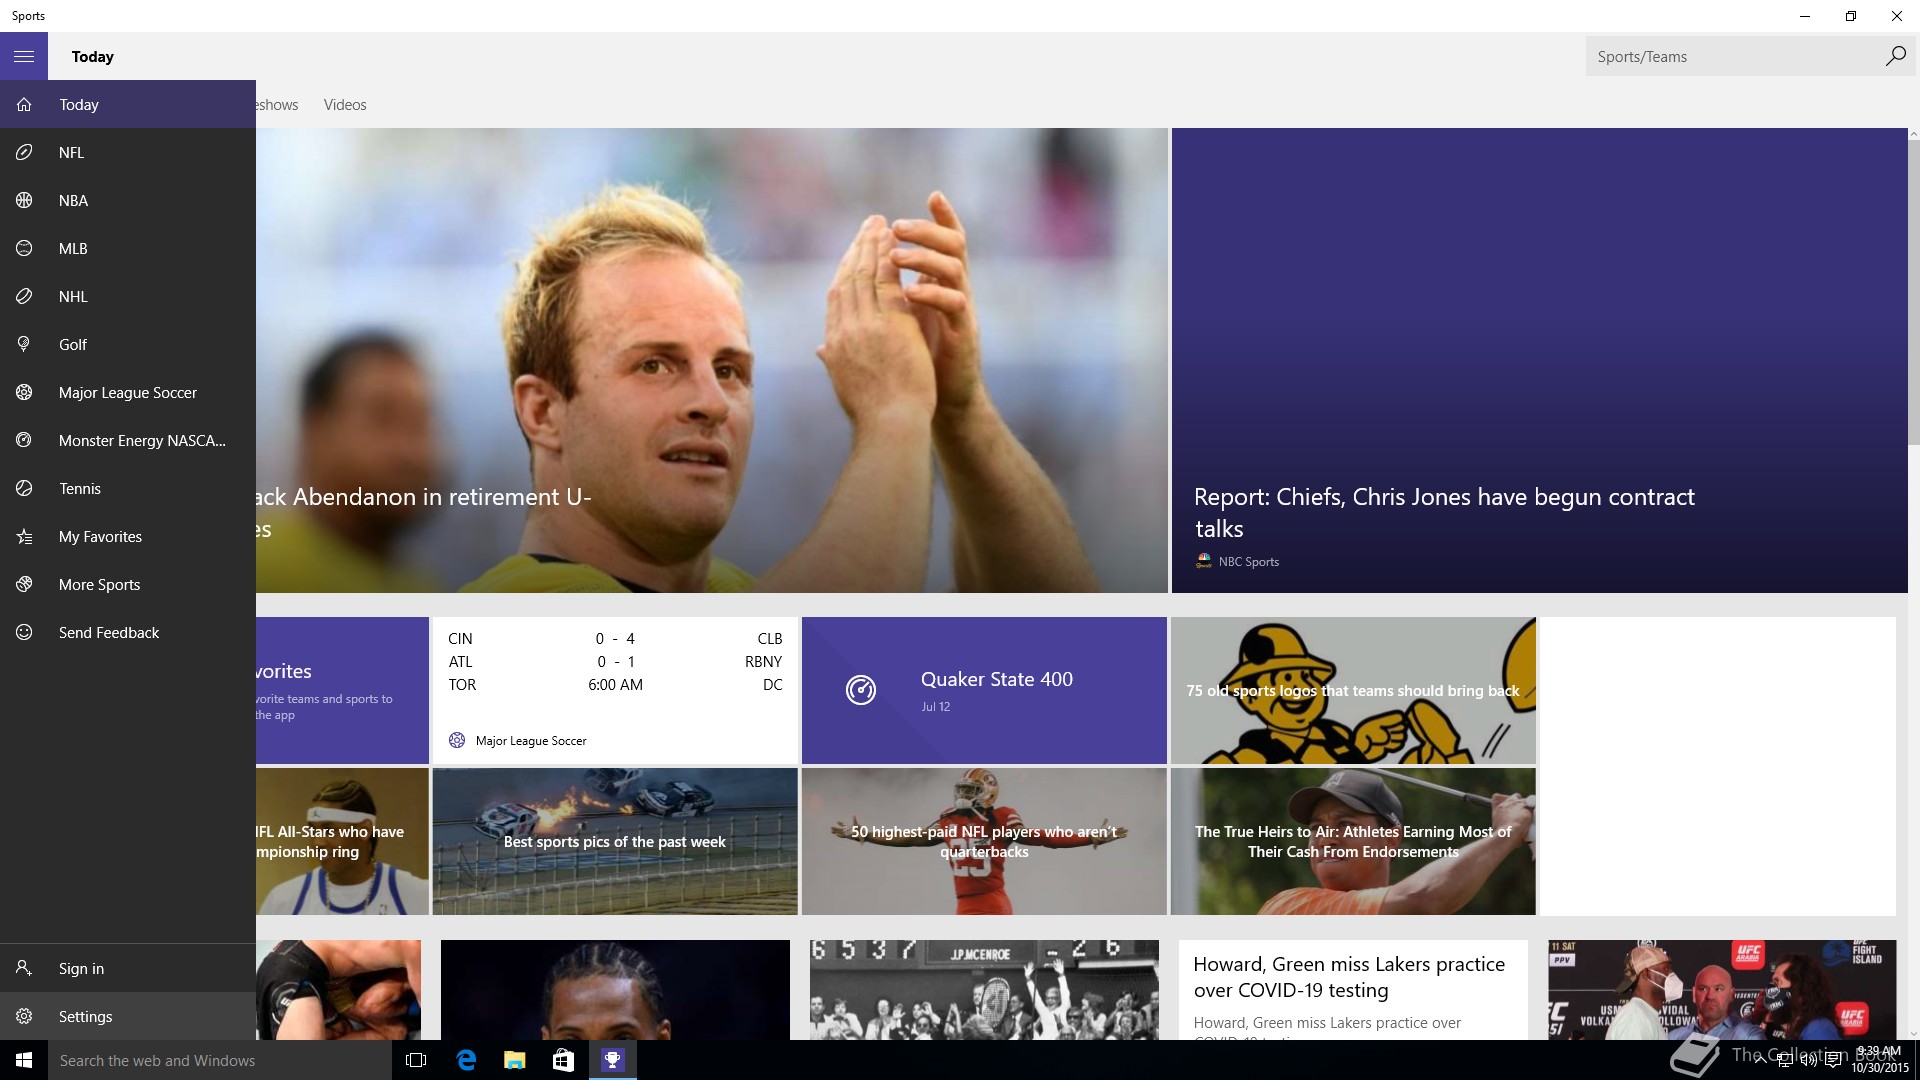Click the Search the web and Windows box
This screenshot has width=1920, height=1080.
(x=220, y=1060)
